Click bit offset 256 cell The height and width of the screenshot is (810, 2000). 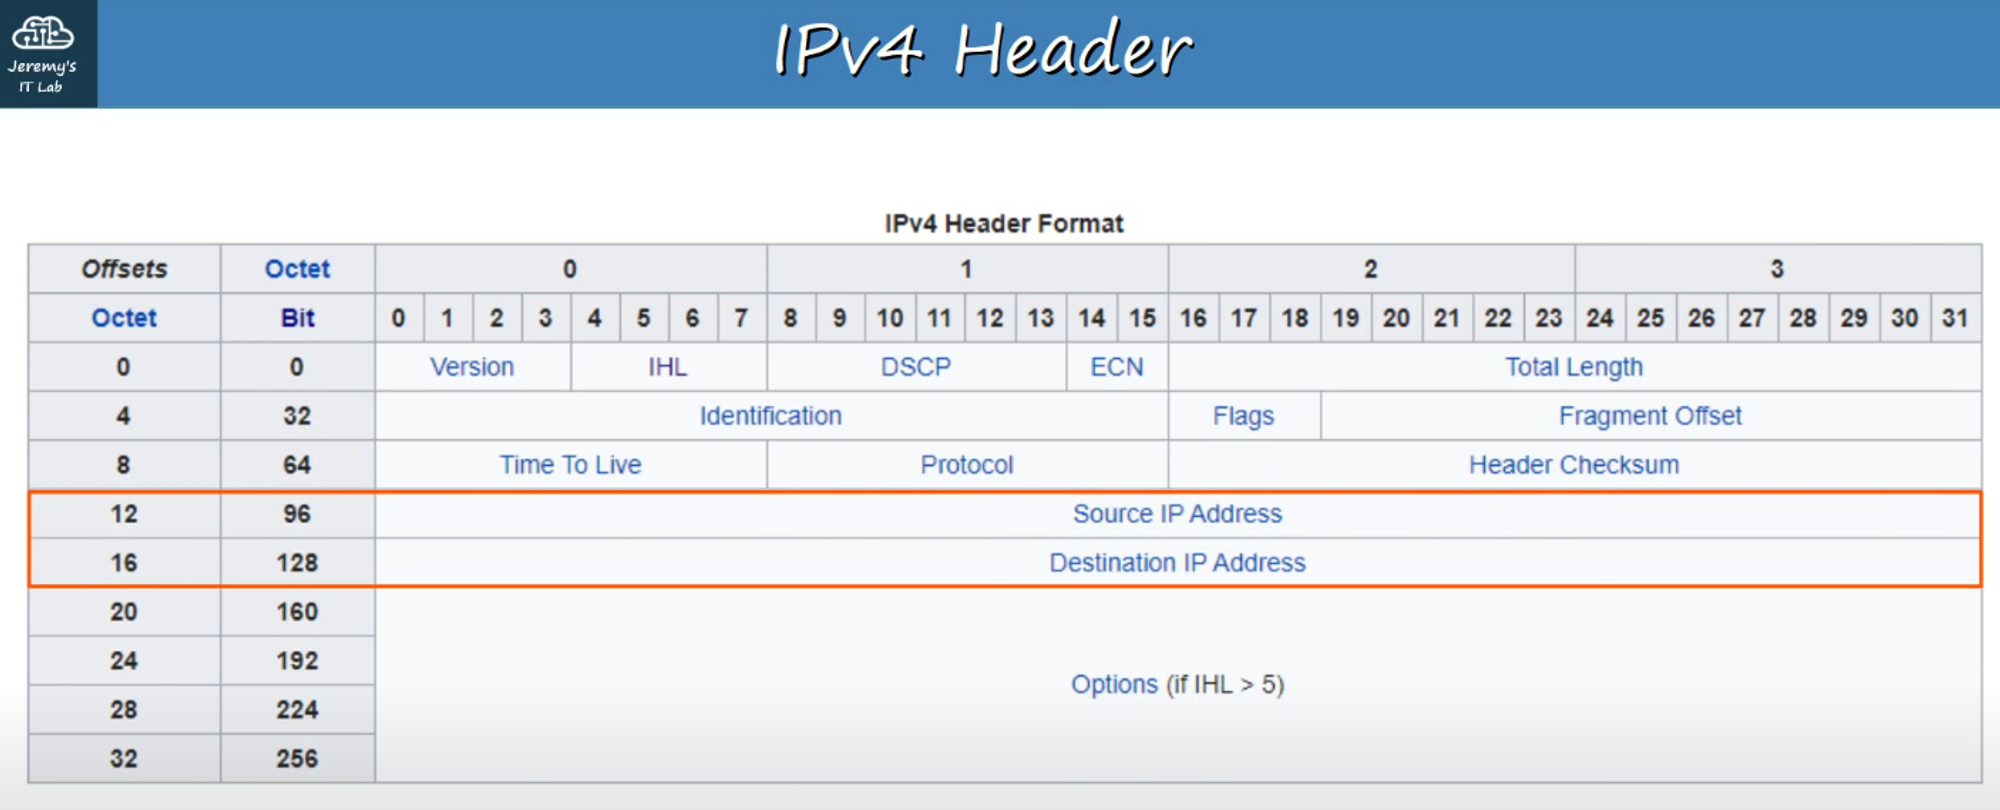297,759
